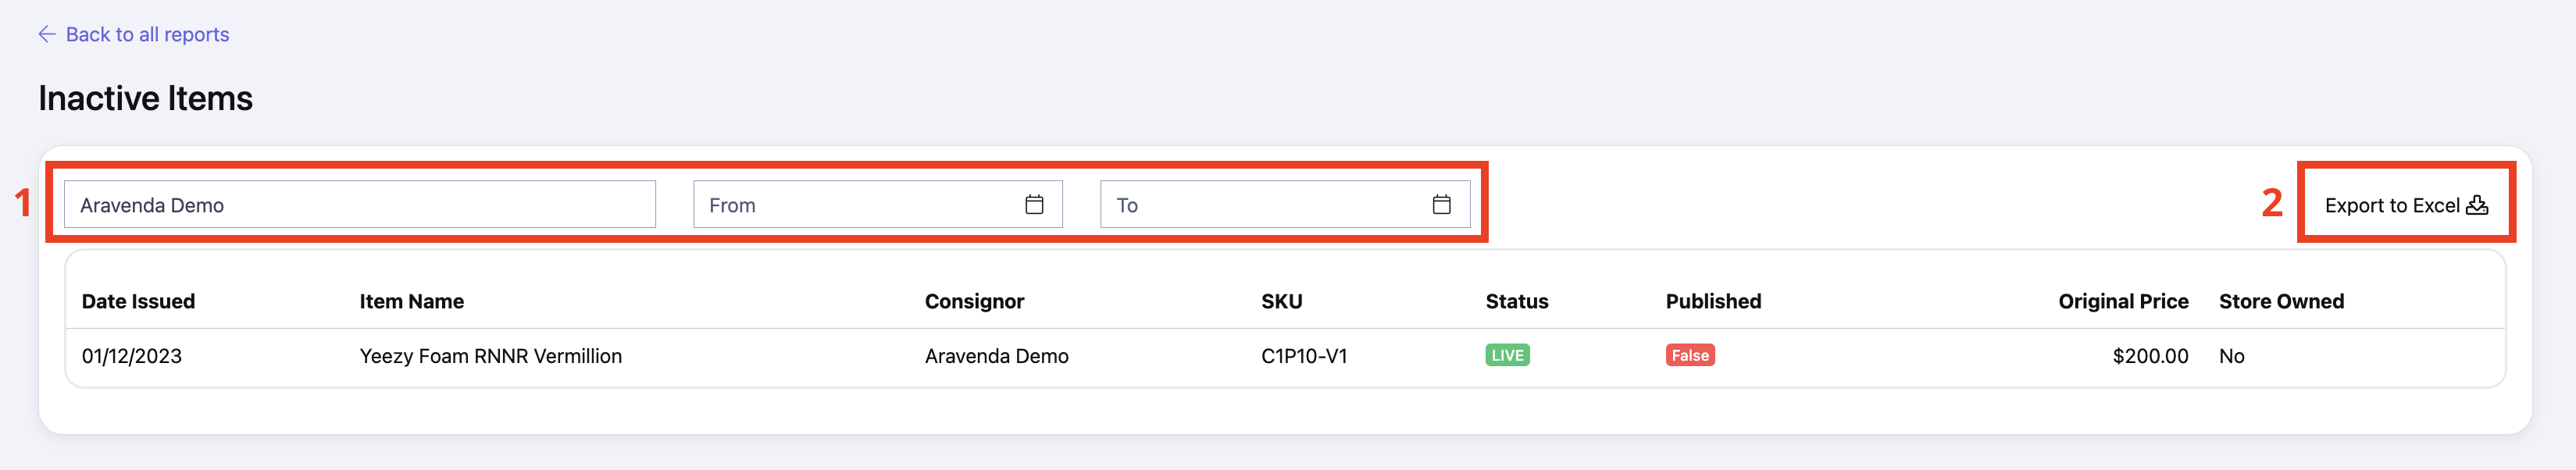Click the Consignor column header

tap(974, 301)
